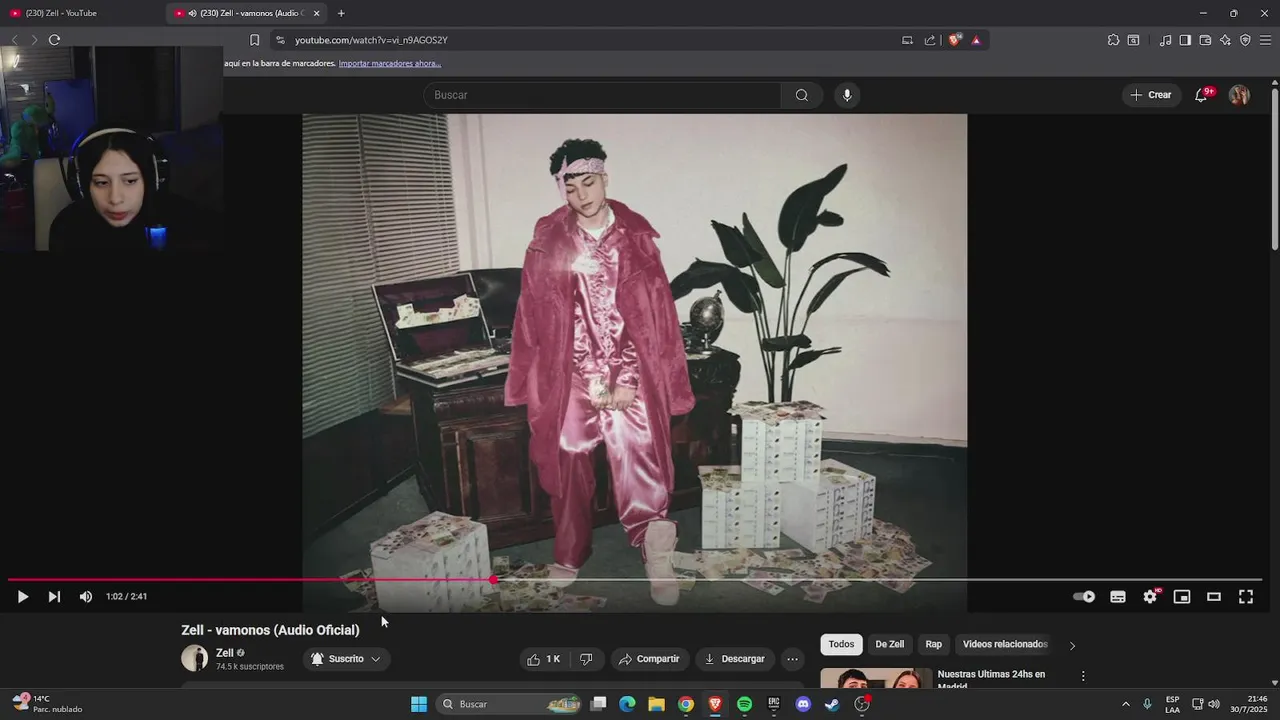Viewport: 1280px width, 720px height.
Task: Toggle the autoplay switch in player
Action: [1084, 597]
